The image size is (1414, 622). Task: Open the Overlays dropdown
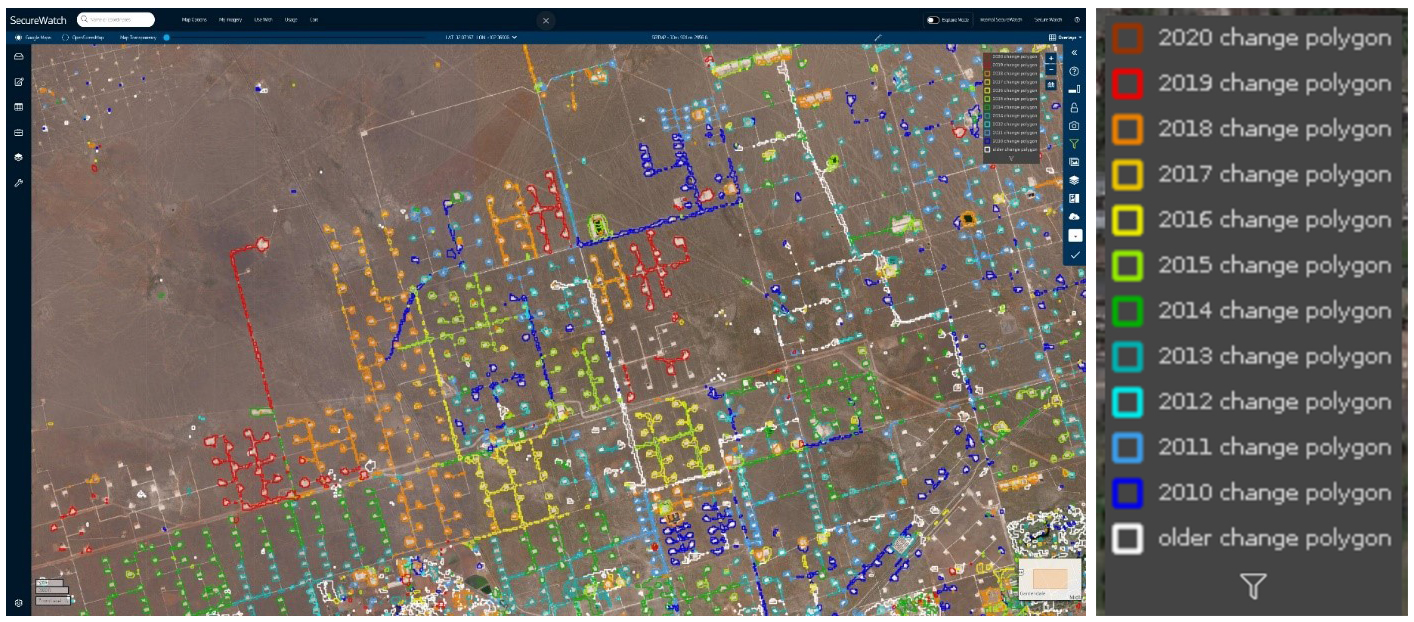[1065, 37]
